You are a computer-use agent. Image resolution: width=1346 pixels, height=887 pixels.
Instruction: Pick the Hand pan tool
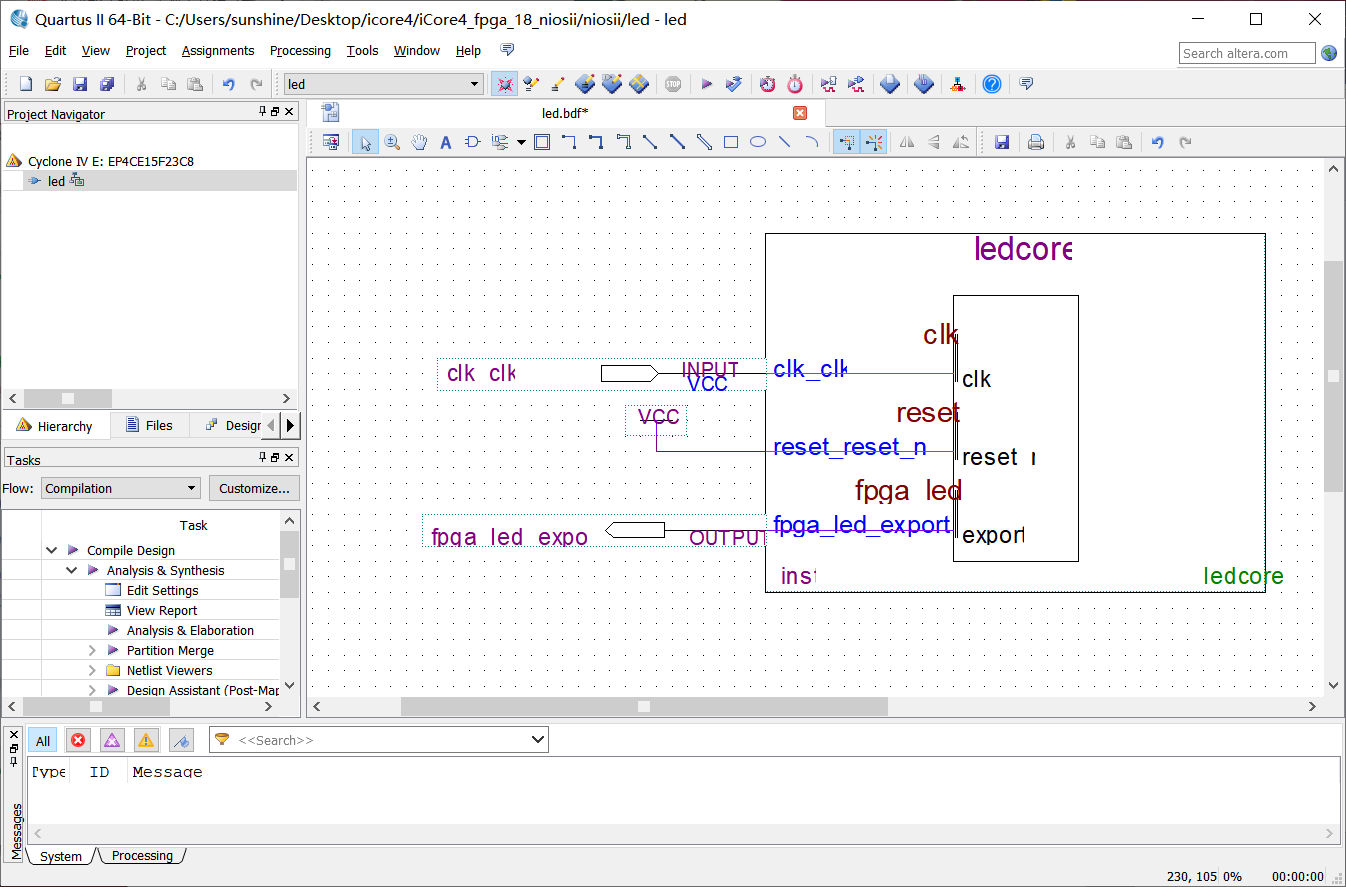tap(419, 143)
